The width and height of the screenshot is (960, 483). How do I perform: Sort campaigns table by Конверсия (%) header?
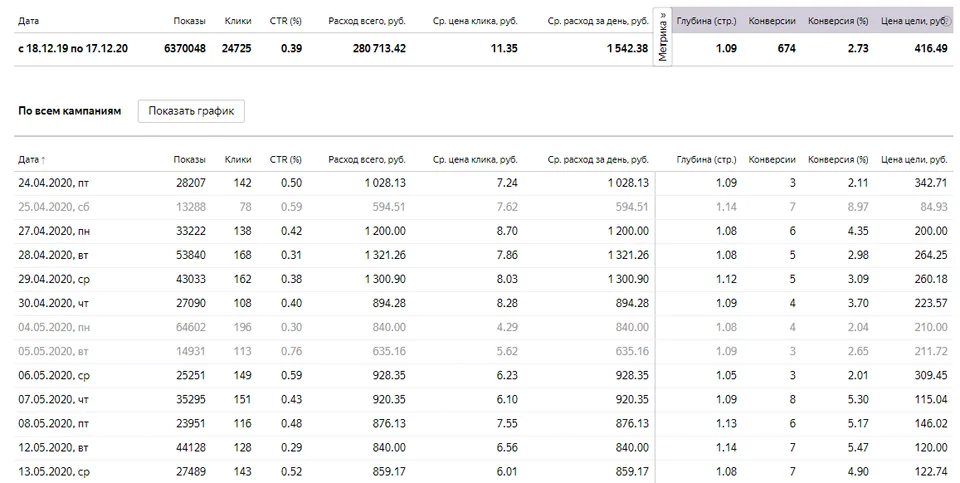tap(838, 159)
